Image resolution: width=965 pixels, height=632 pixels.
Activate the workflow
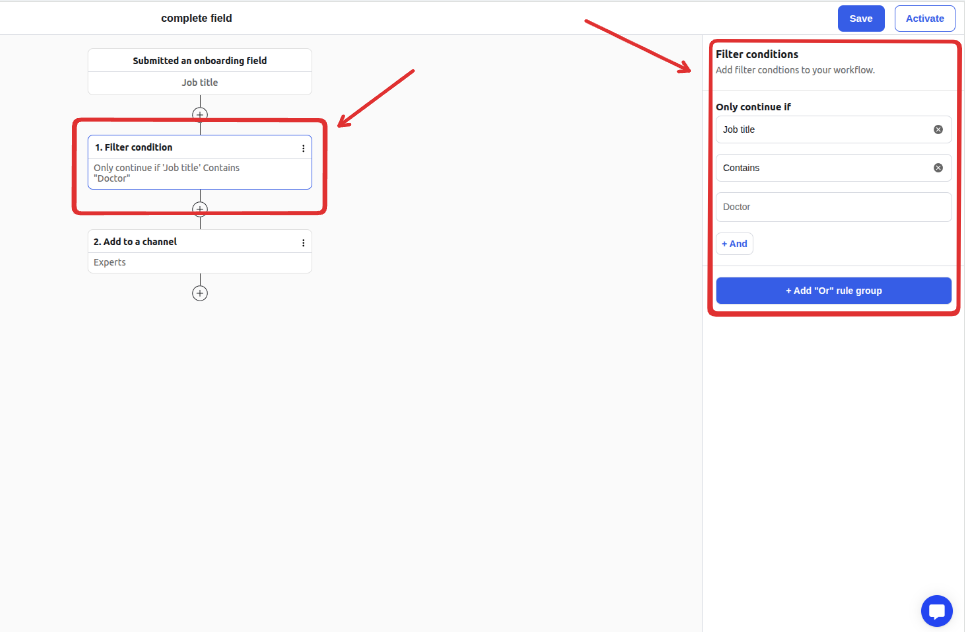pyautogui.click(x=925, y=19)
